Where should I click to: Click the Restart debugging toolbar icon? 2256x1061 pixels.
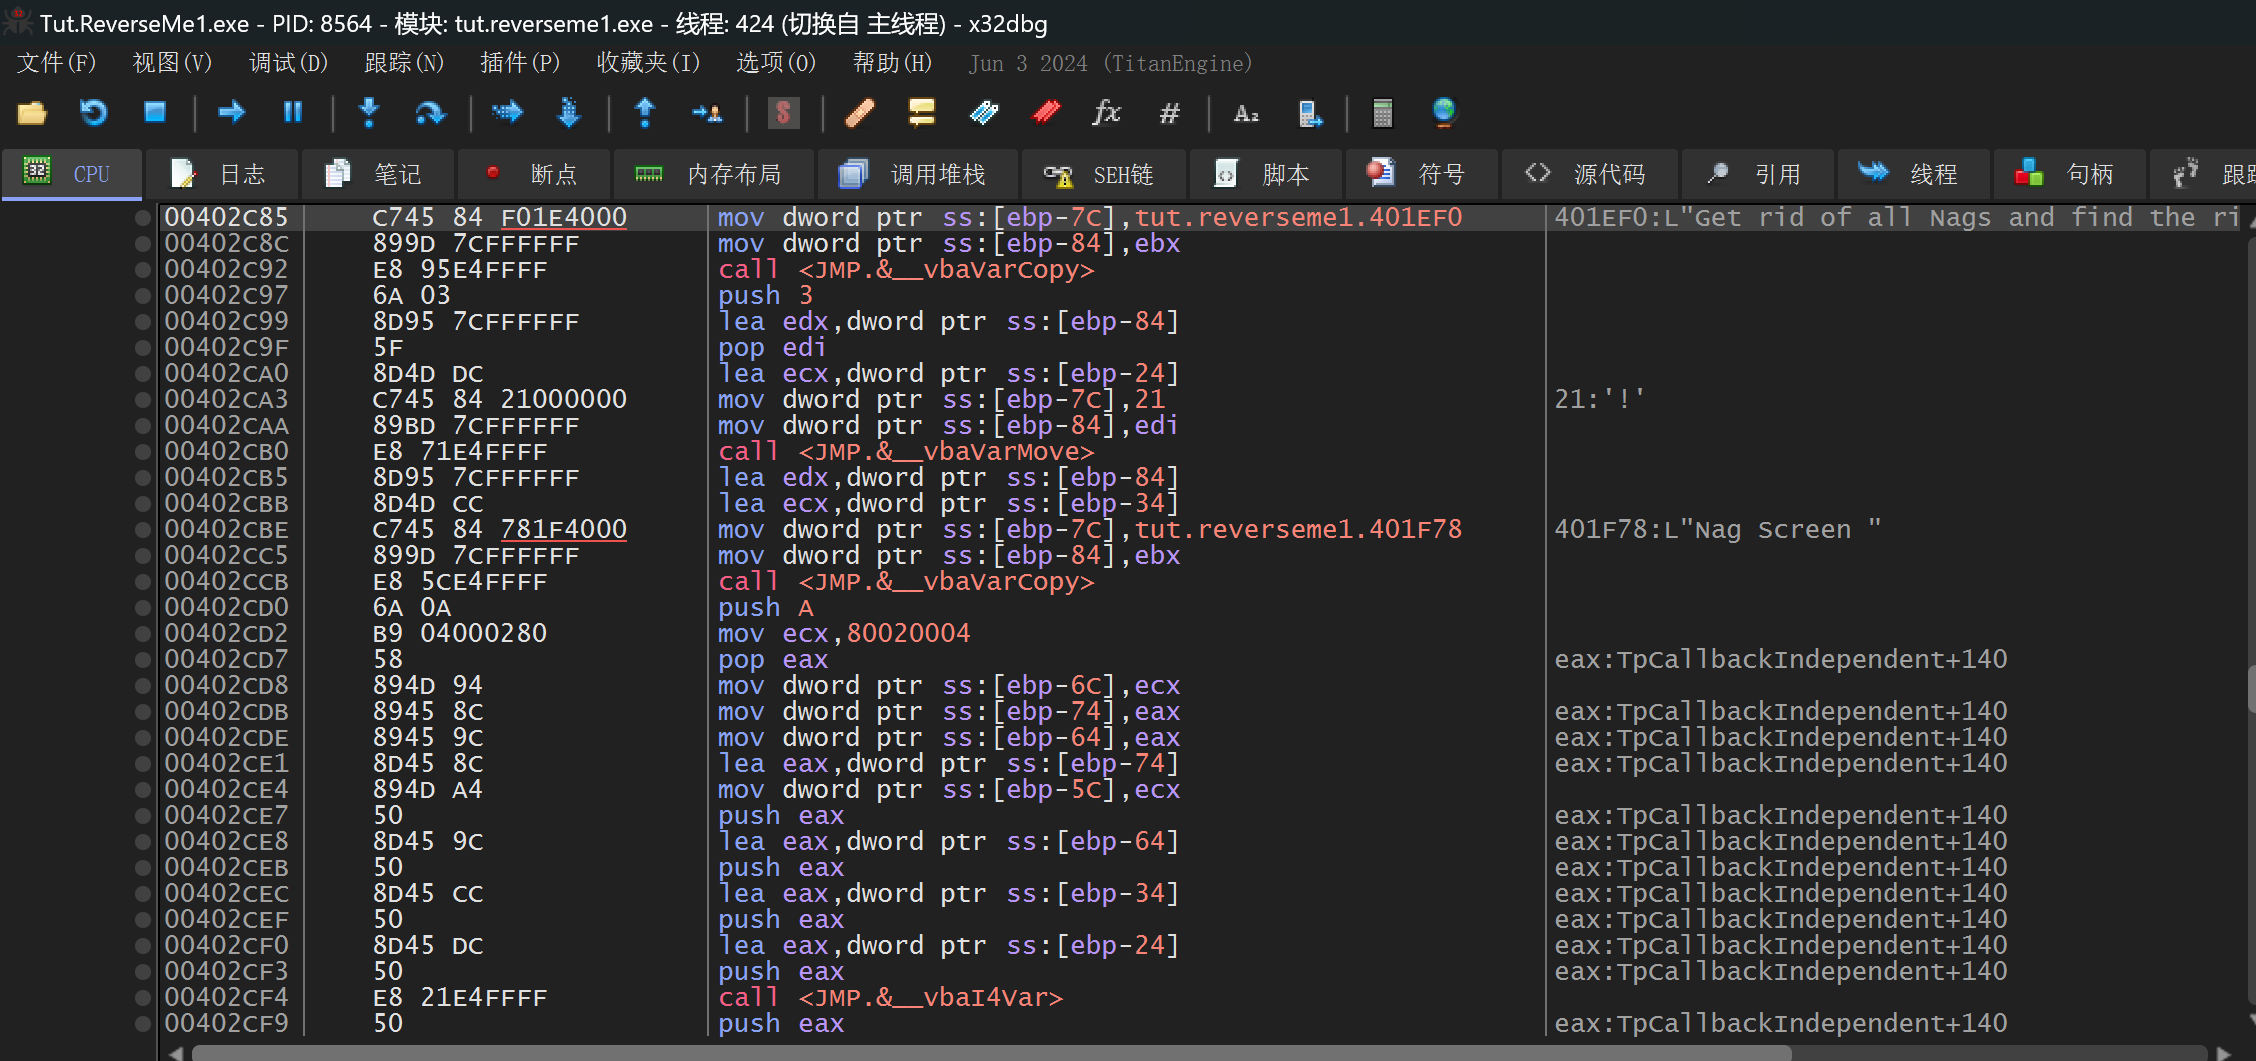click(93, 113)
